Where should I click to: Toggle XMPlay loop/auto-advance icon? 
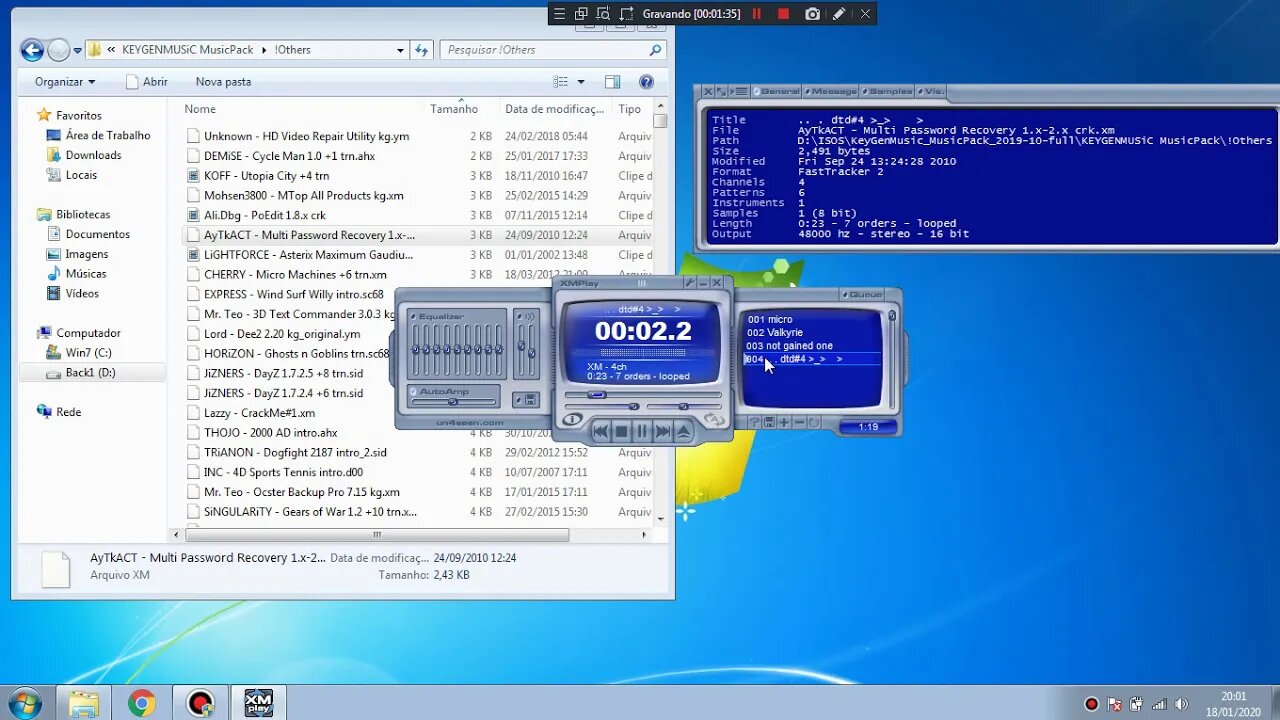click(x=714, y=419)
